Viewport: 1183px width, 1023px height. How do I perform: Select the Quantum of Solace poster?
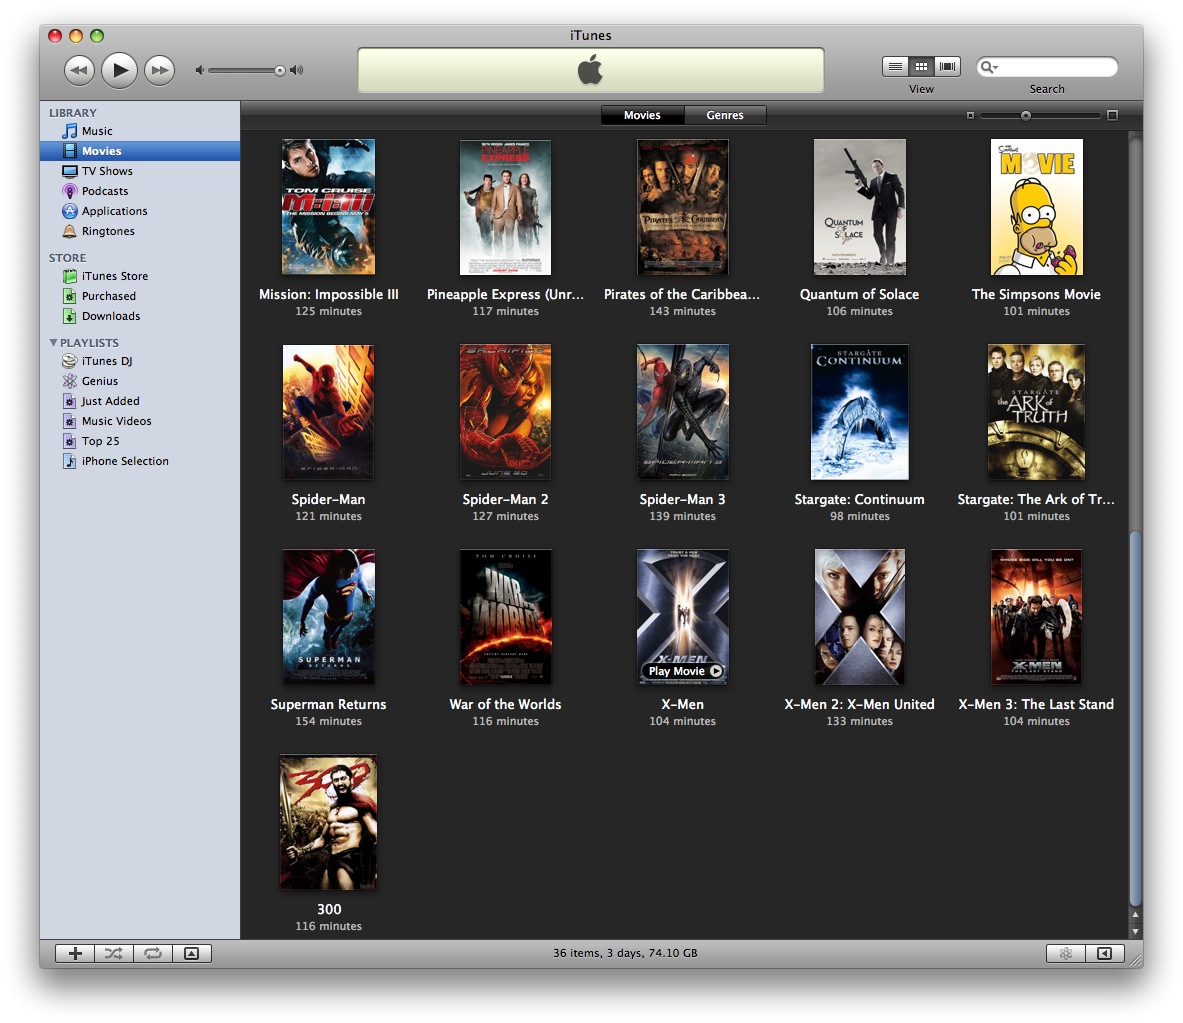(859, 207)
